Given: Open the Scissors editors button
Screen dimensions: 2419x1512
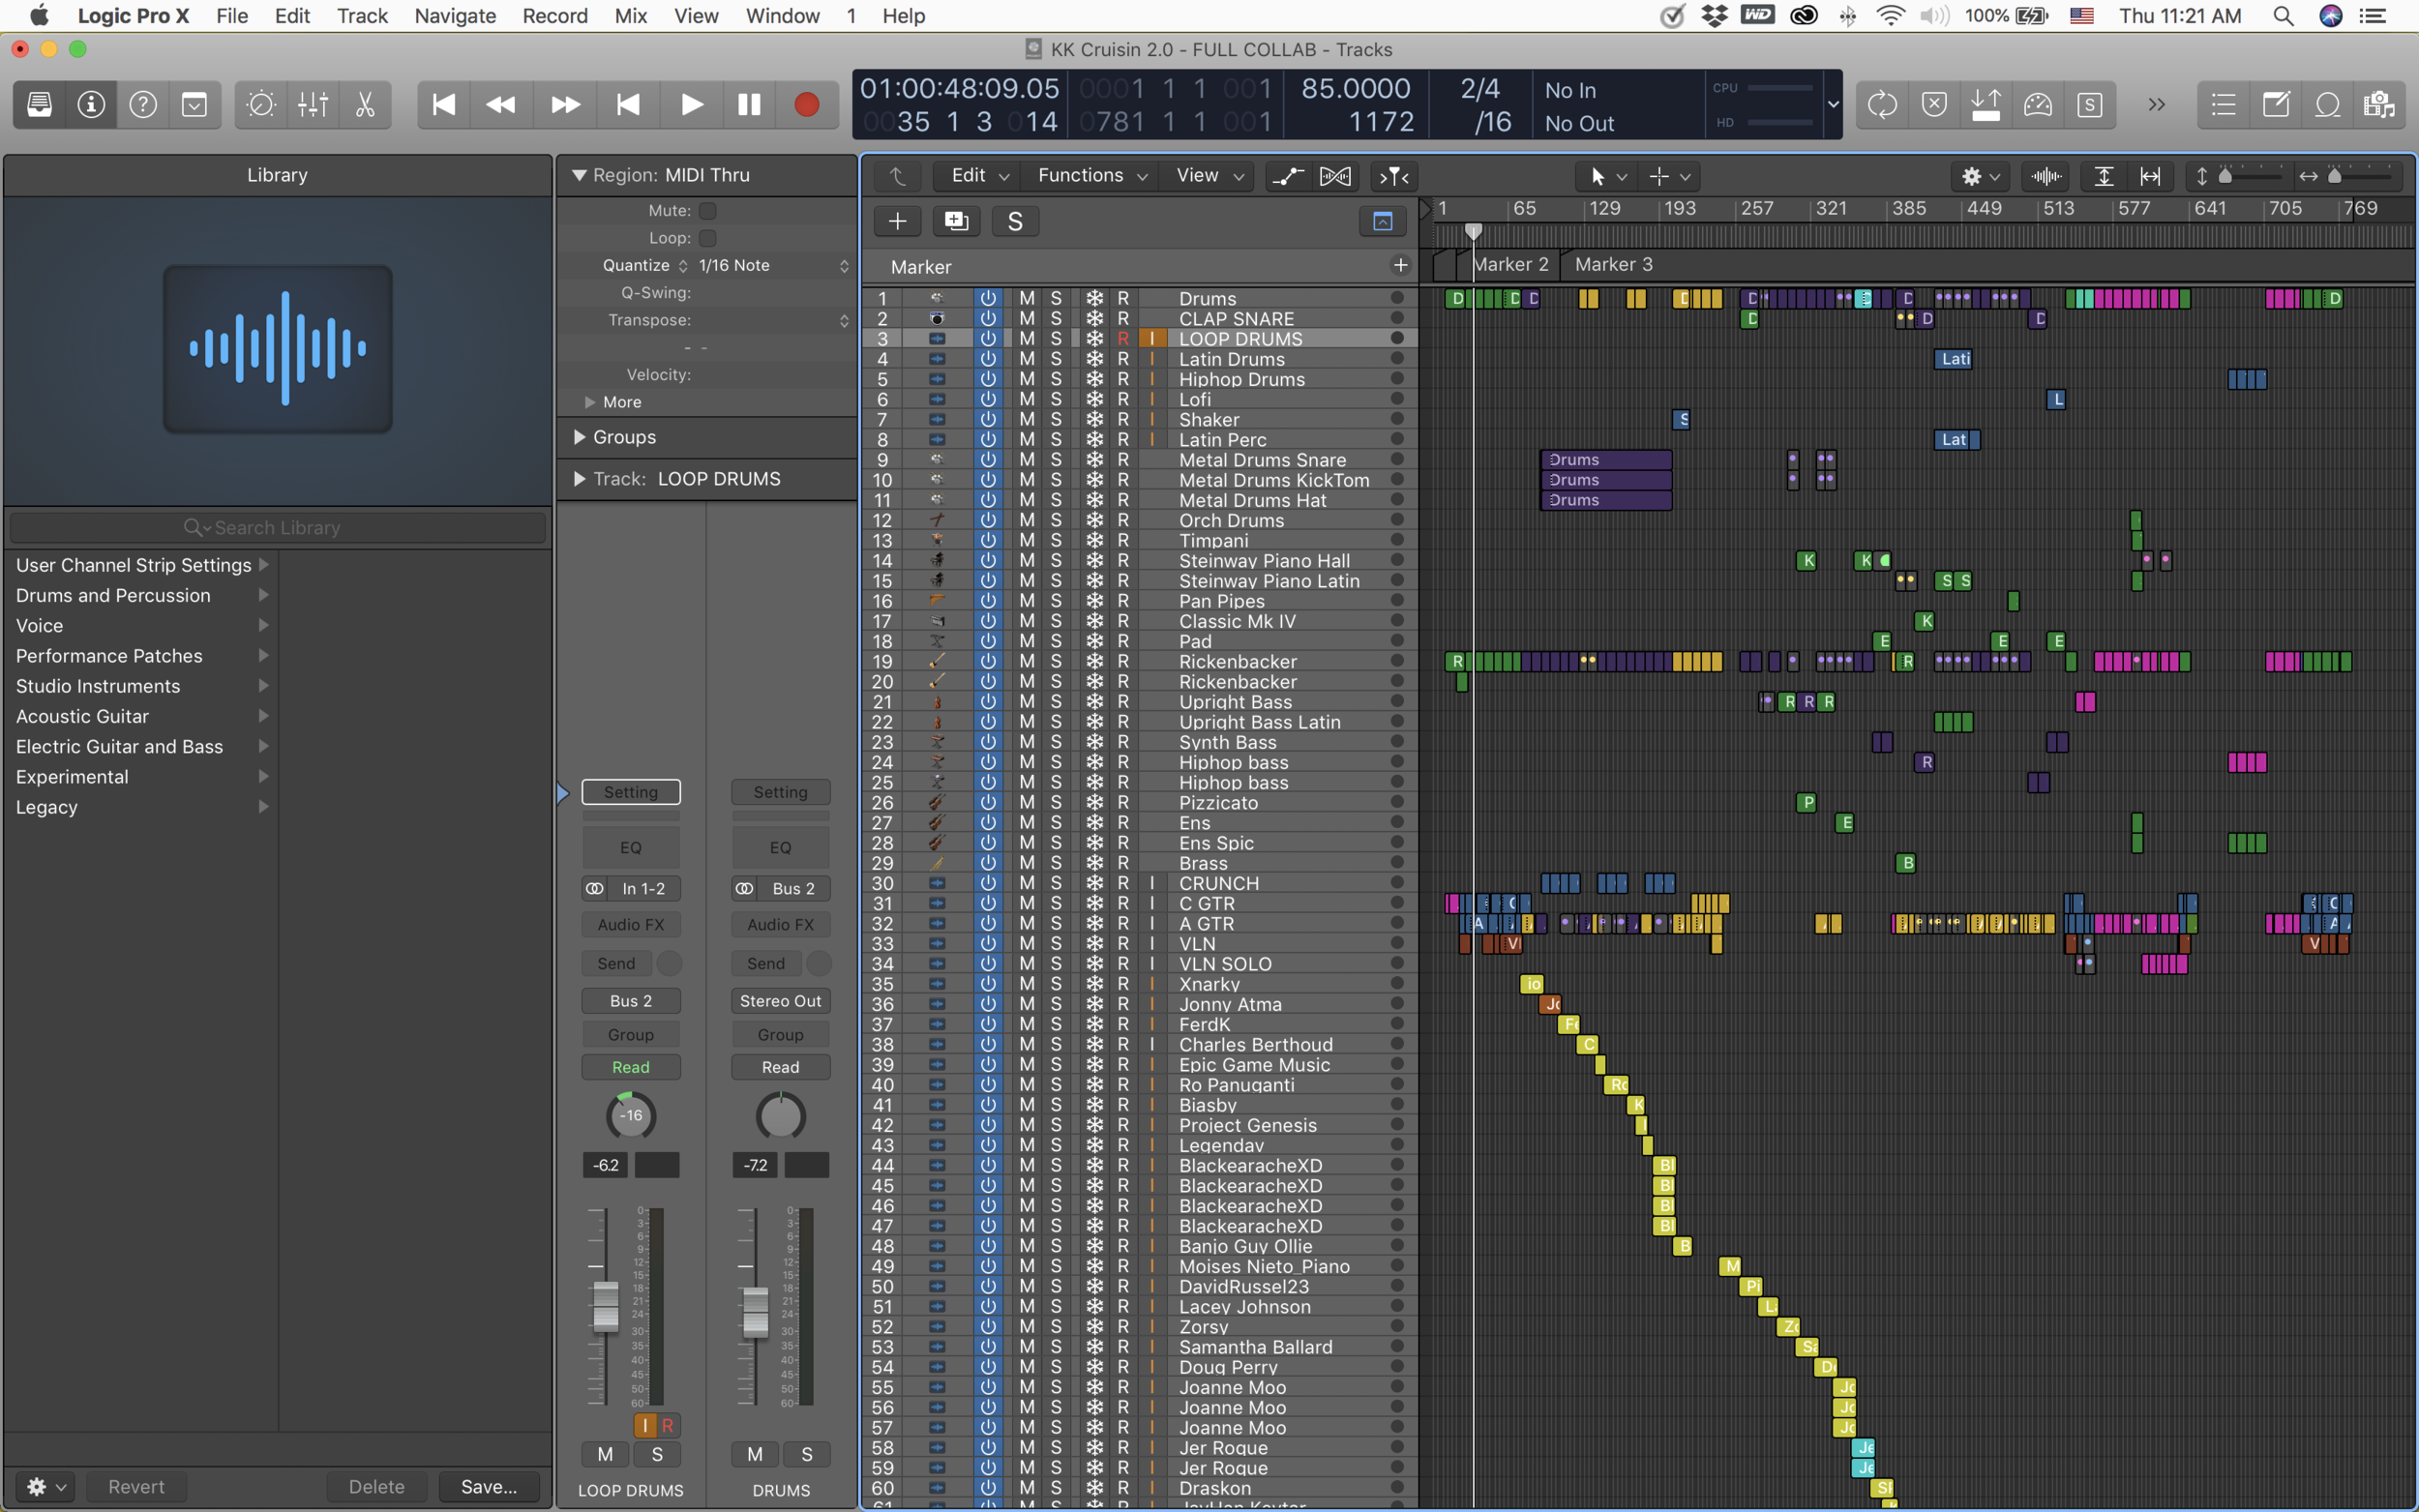Looking at the screenshot, I should 365,105.
